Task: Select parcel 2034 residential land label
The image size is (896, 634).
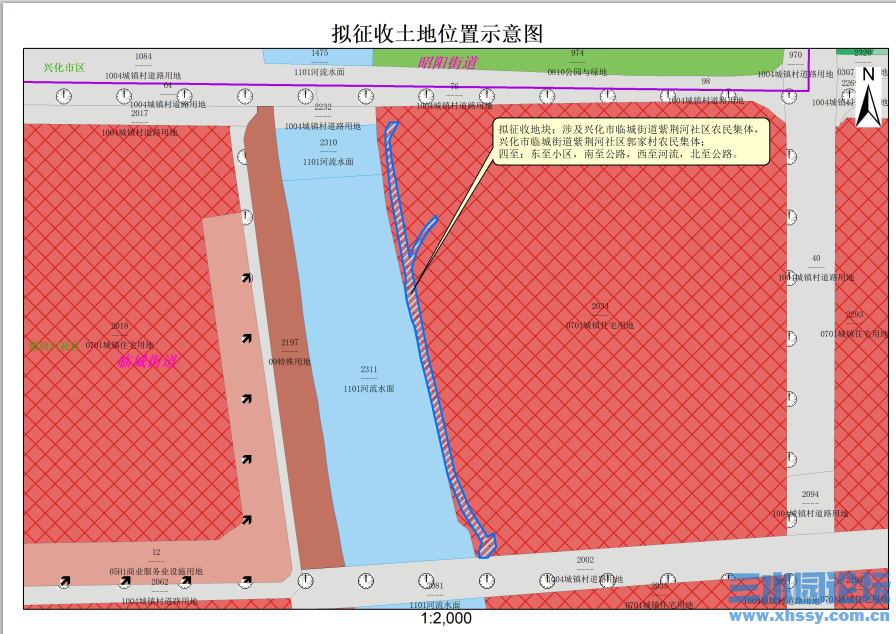Action: pyautogui.click(x=600, y=316)
